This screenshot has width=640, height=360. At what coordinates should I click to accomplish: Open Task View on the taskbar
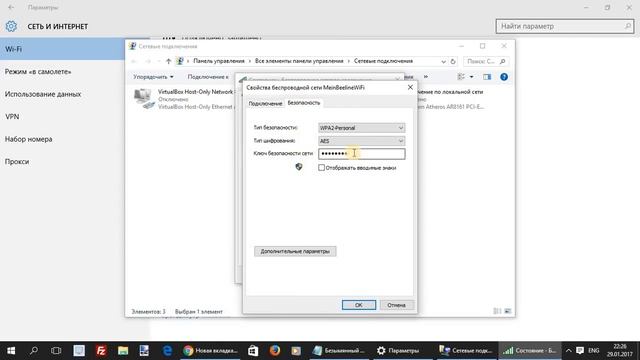56,351
